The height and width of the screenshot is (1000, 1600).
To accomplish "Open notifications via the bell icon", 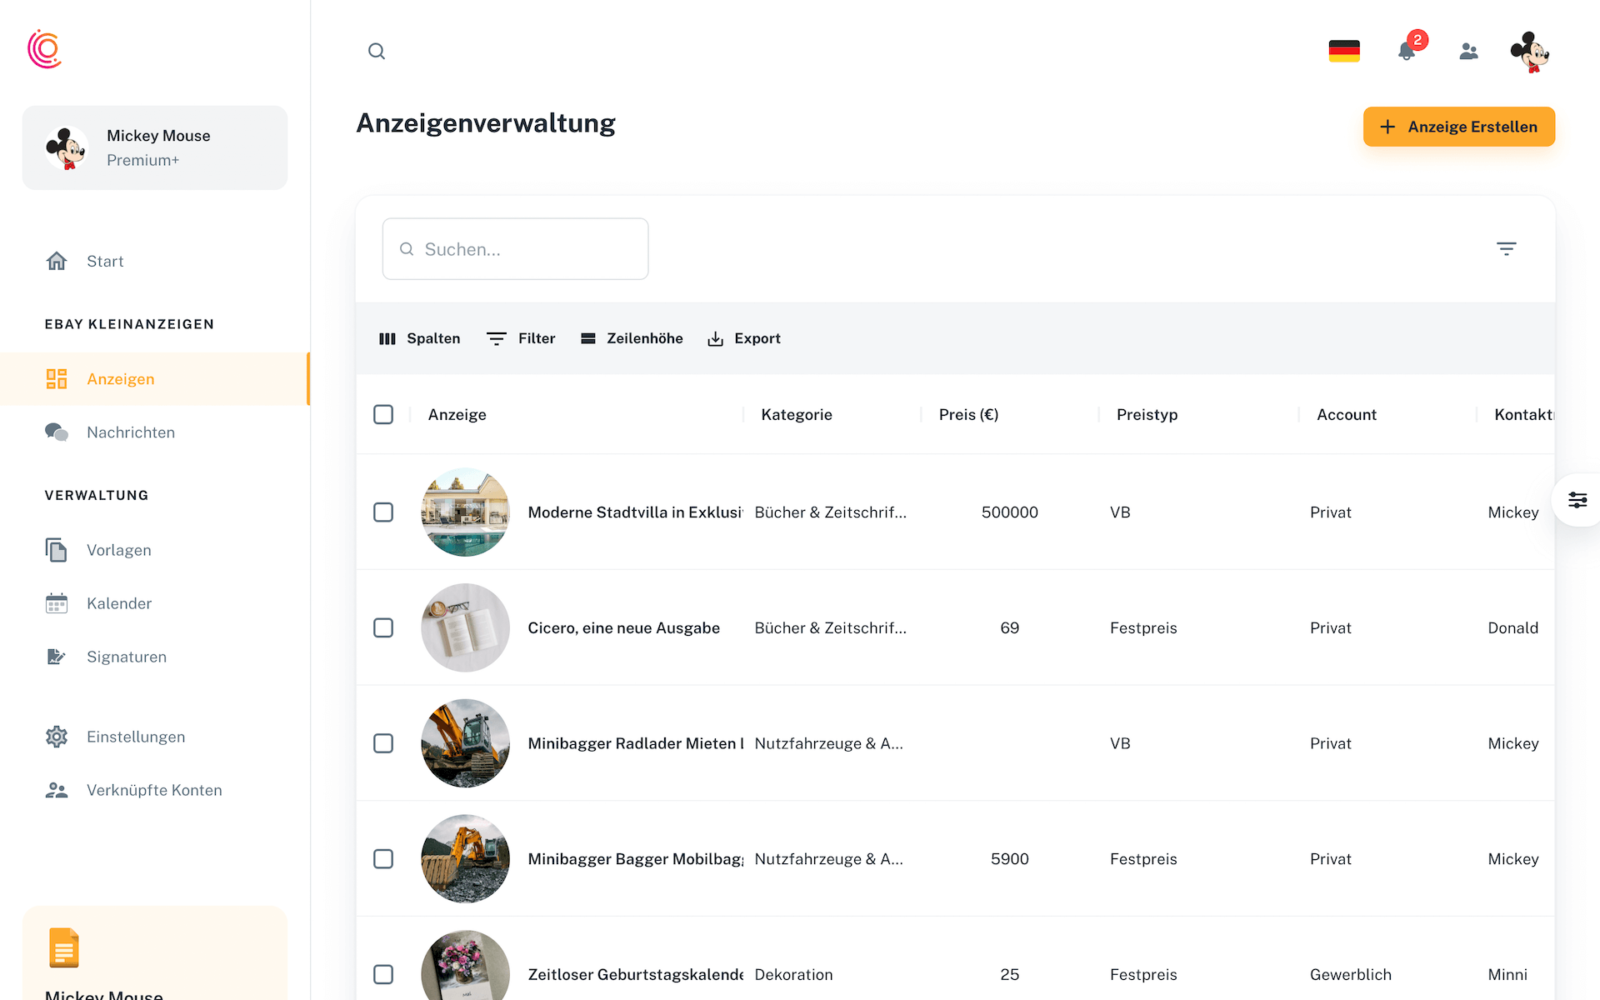I will pos(1407,51).
